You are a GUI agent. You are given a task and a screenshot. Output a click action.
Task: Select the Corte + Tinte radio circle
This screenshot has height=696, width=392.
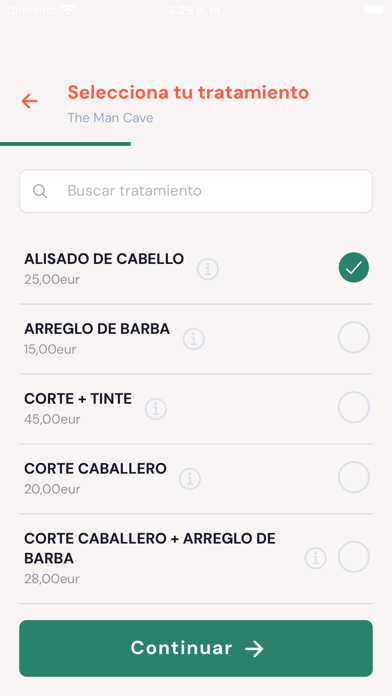pyautogui.click(x=354, y=407)
